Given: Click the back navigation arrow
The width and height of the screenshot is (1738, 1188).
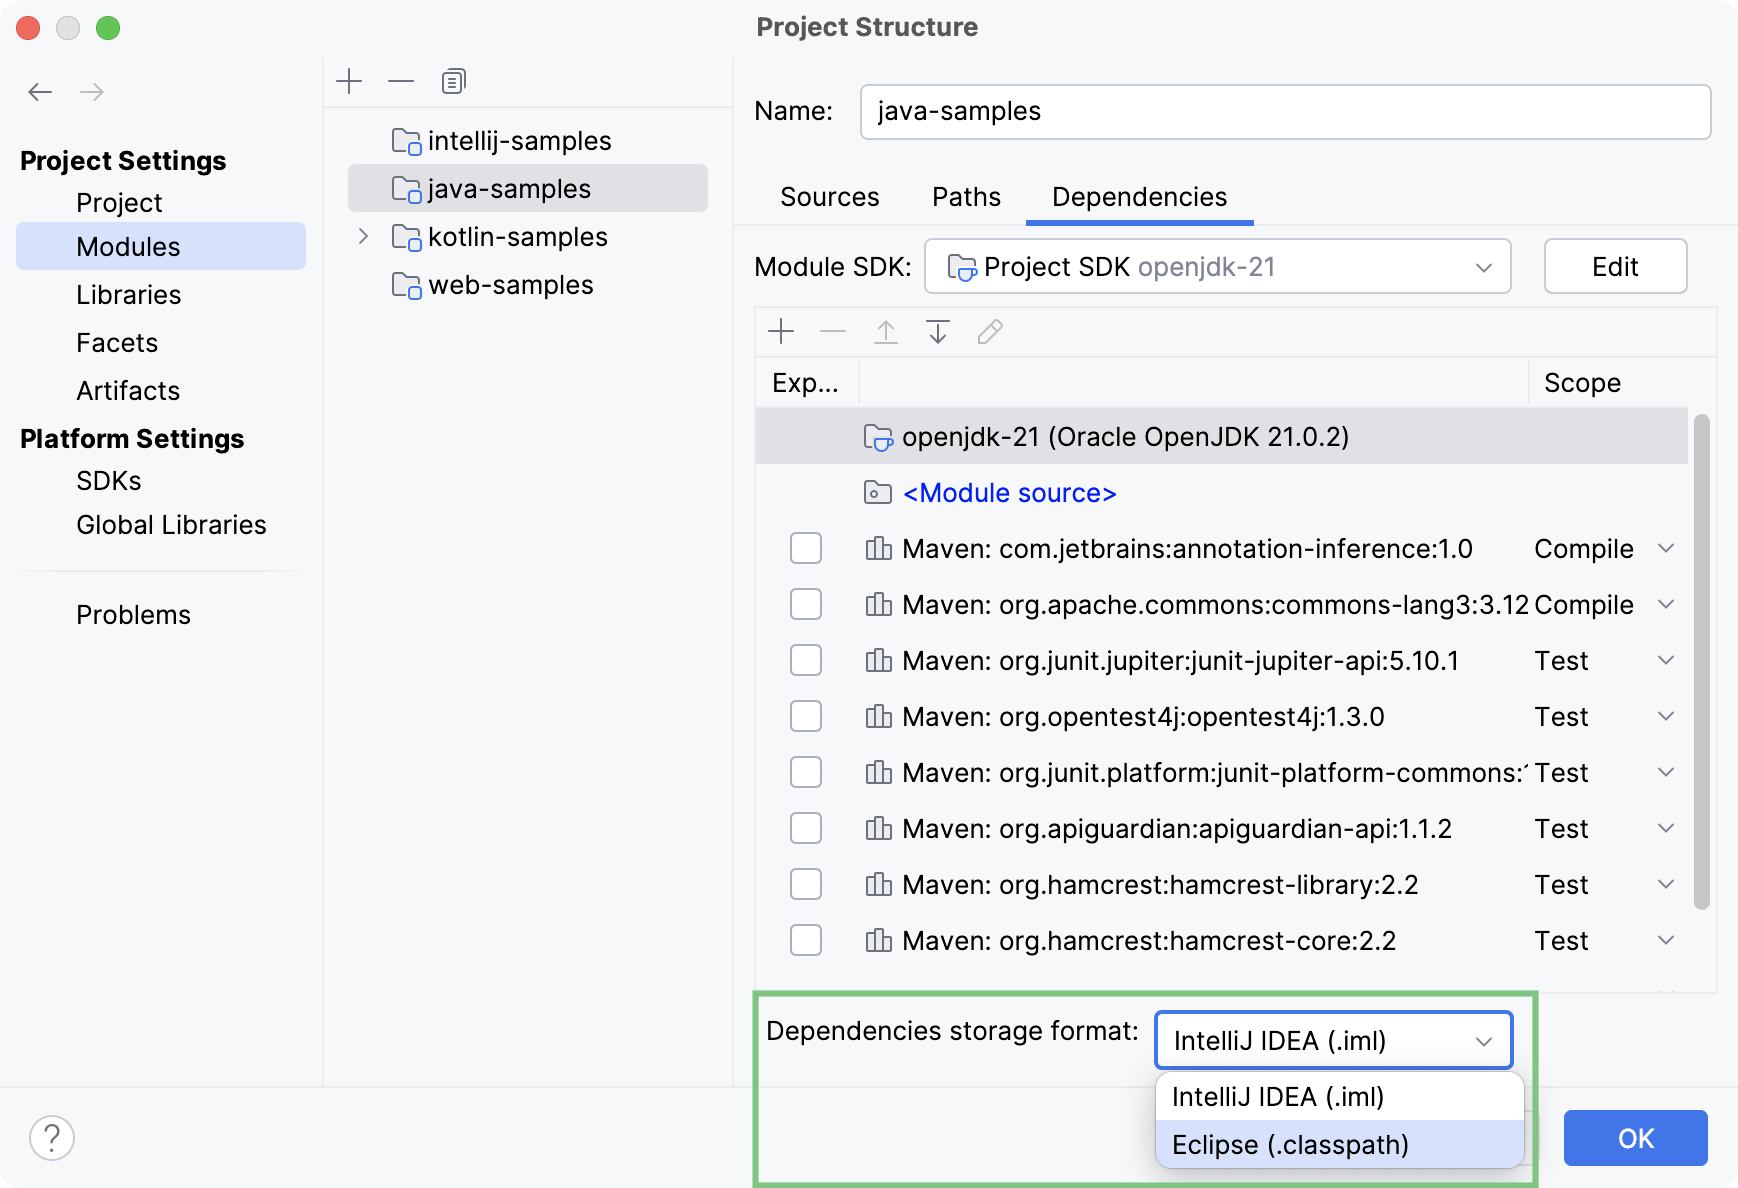Looking at the screenshot, I should [x=41, y=91].
